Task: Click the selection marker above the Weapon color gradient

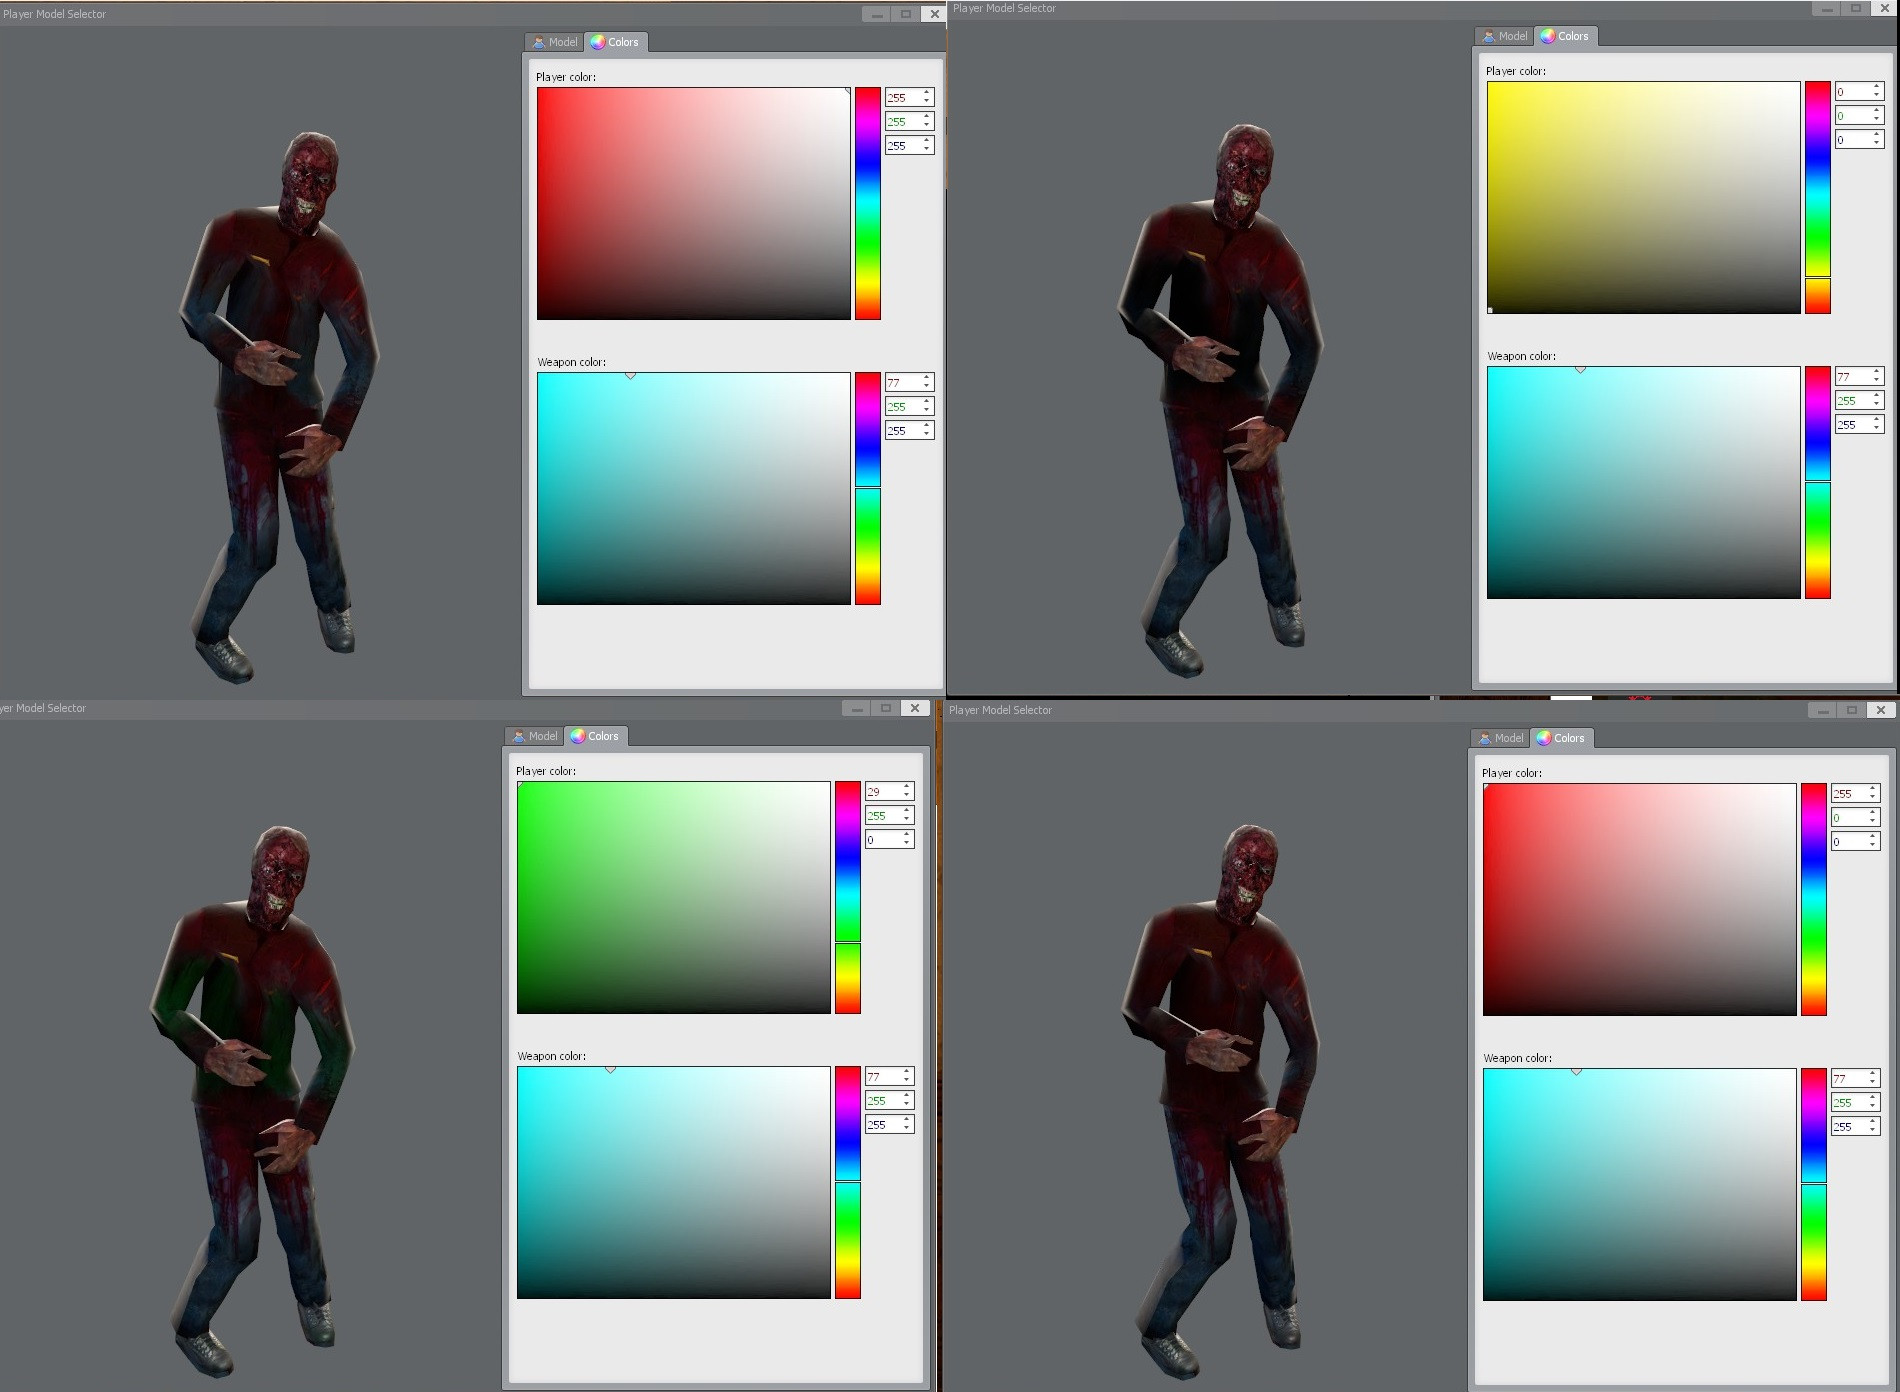Action: pyautogui.click(x=631, y=376)
